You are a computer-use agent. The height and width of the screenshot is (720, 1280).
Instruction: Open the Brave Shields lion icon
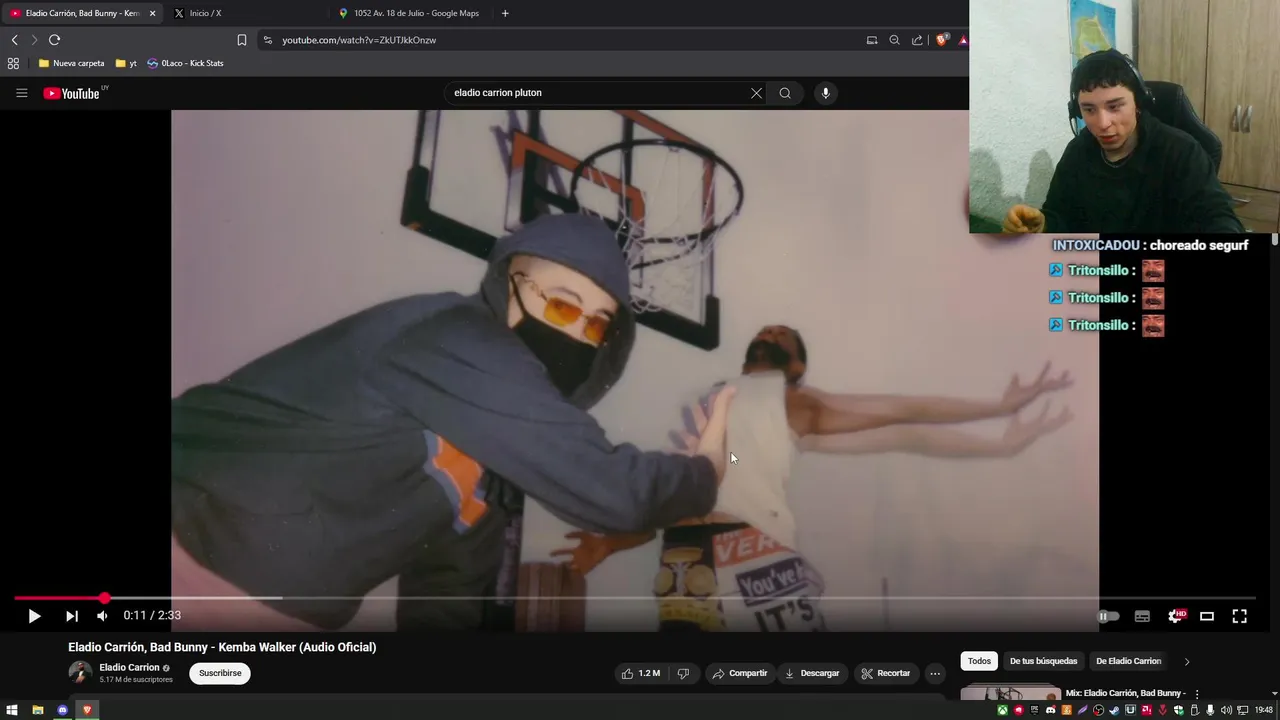click(942, 40)
